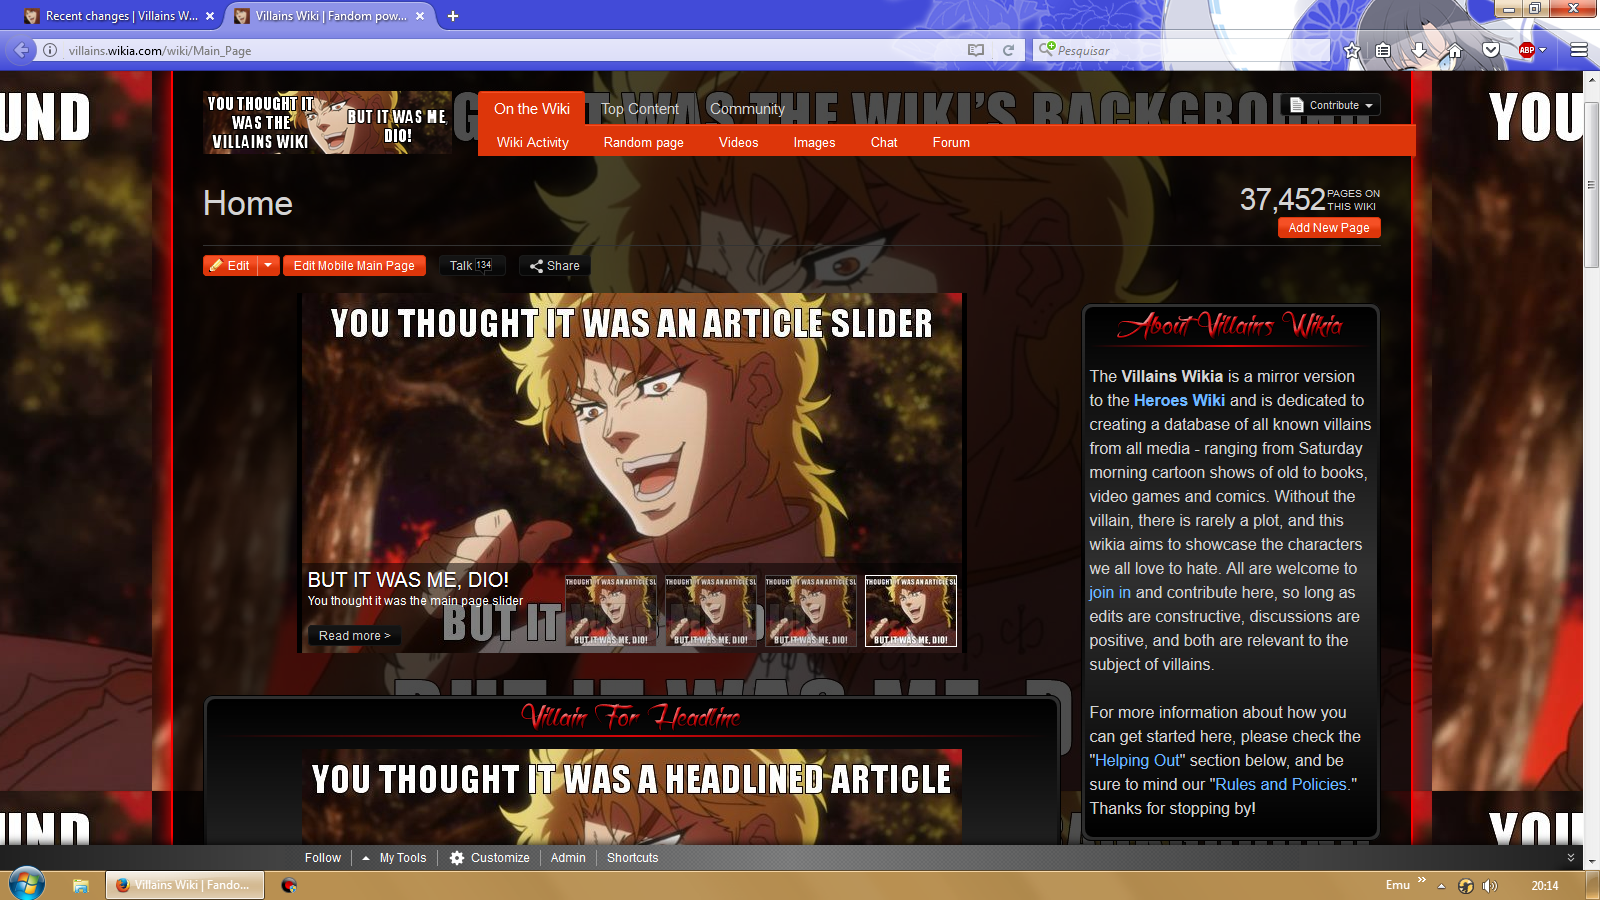Click the Pesquisar search field

[x=1182, y=50]
